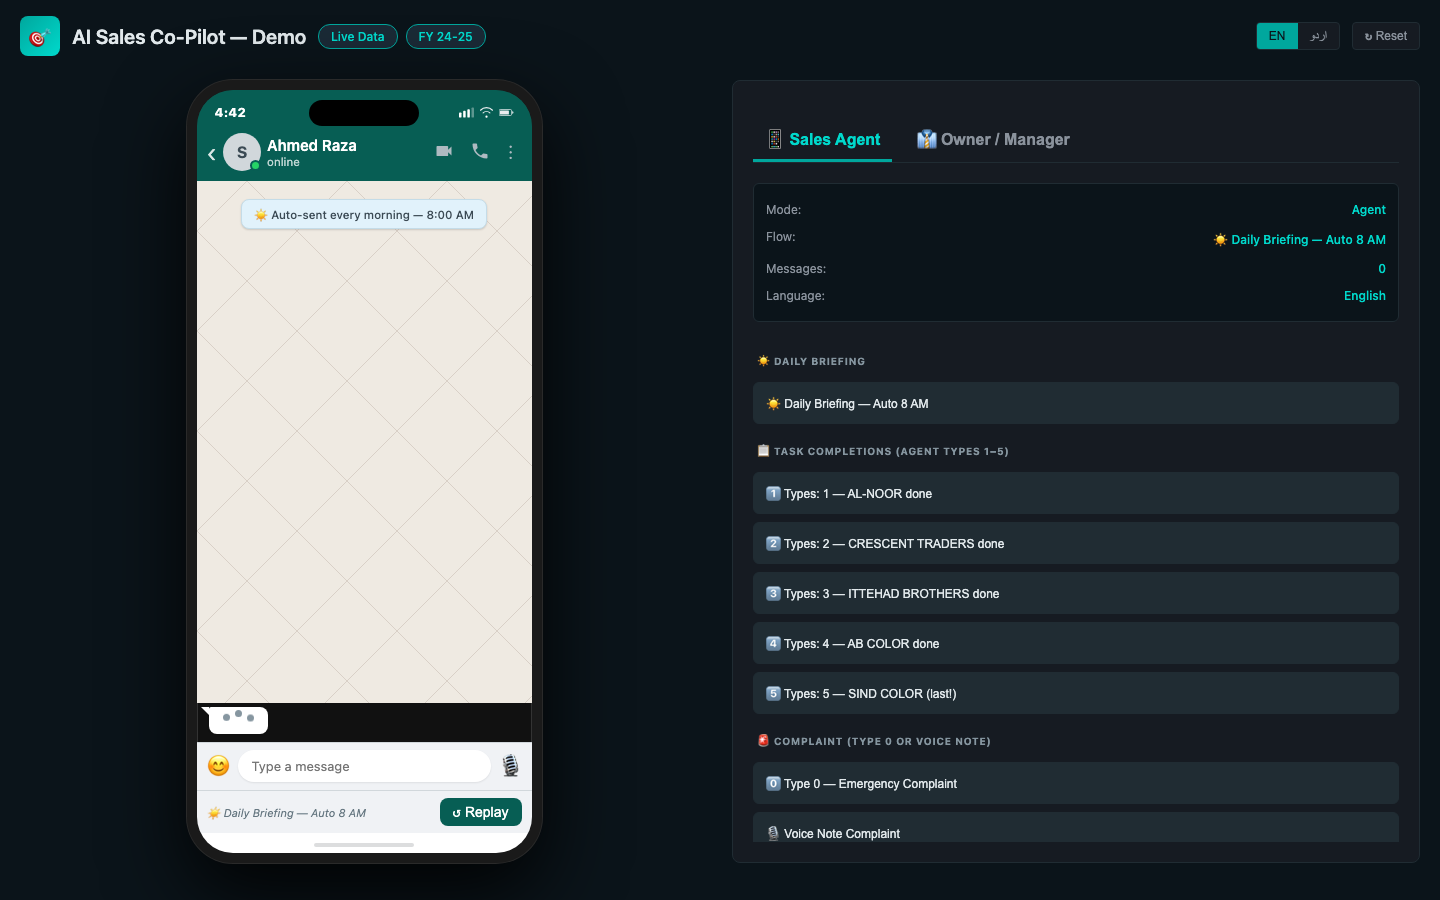
Task: Switch to the Sales Agent tab
Action: click(823, 140)
